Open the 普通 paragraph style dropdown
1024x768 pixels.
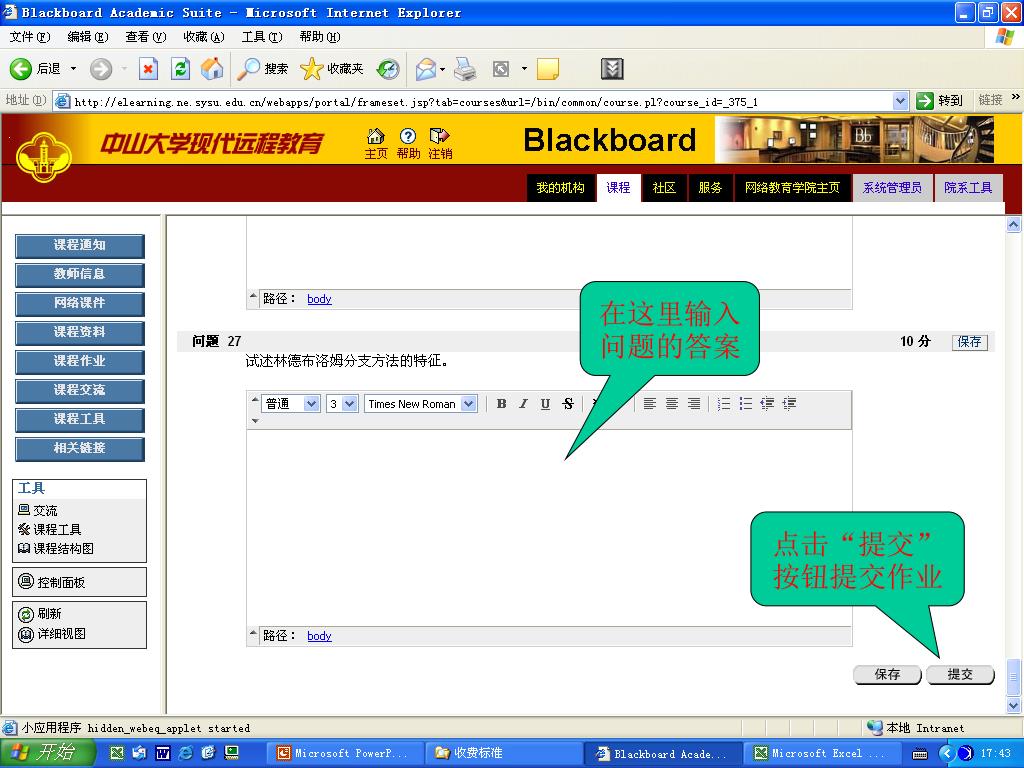coord(291,404)
